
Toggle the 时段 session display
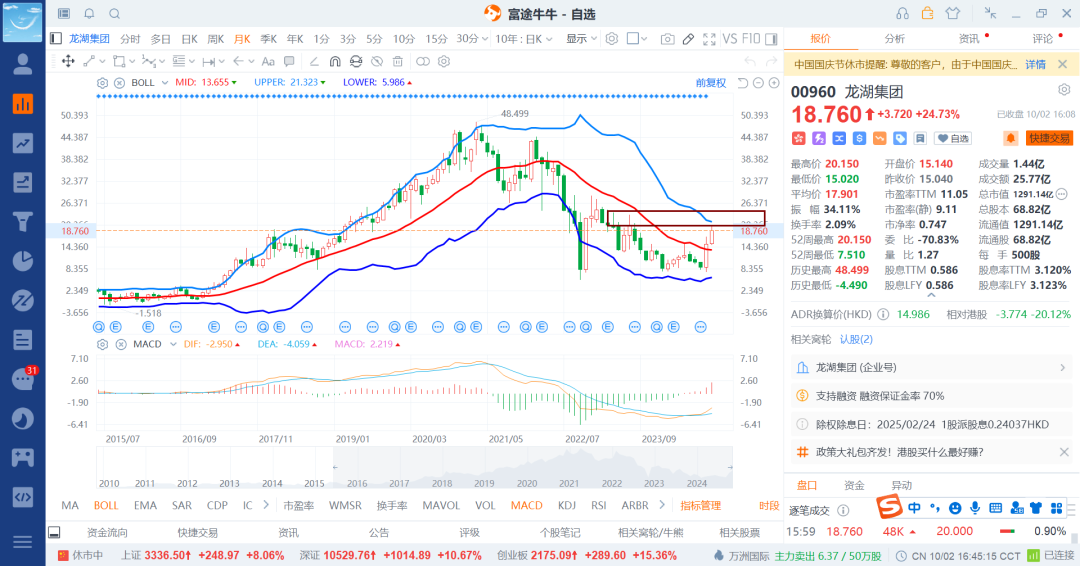pyautogui.click(x=769, y=505)
